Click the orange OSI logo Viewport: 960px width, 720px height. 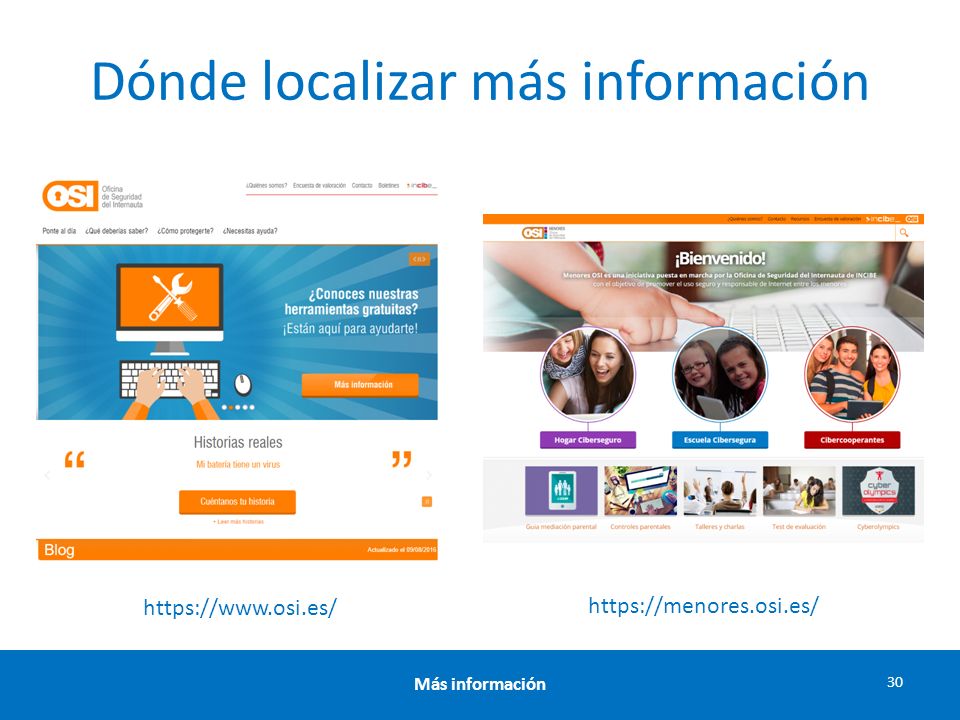pos(70,195)
